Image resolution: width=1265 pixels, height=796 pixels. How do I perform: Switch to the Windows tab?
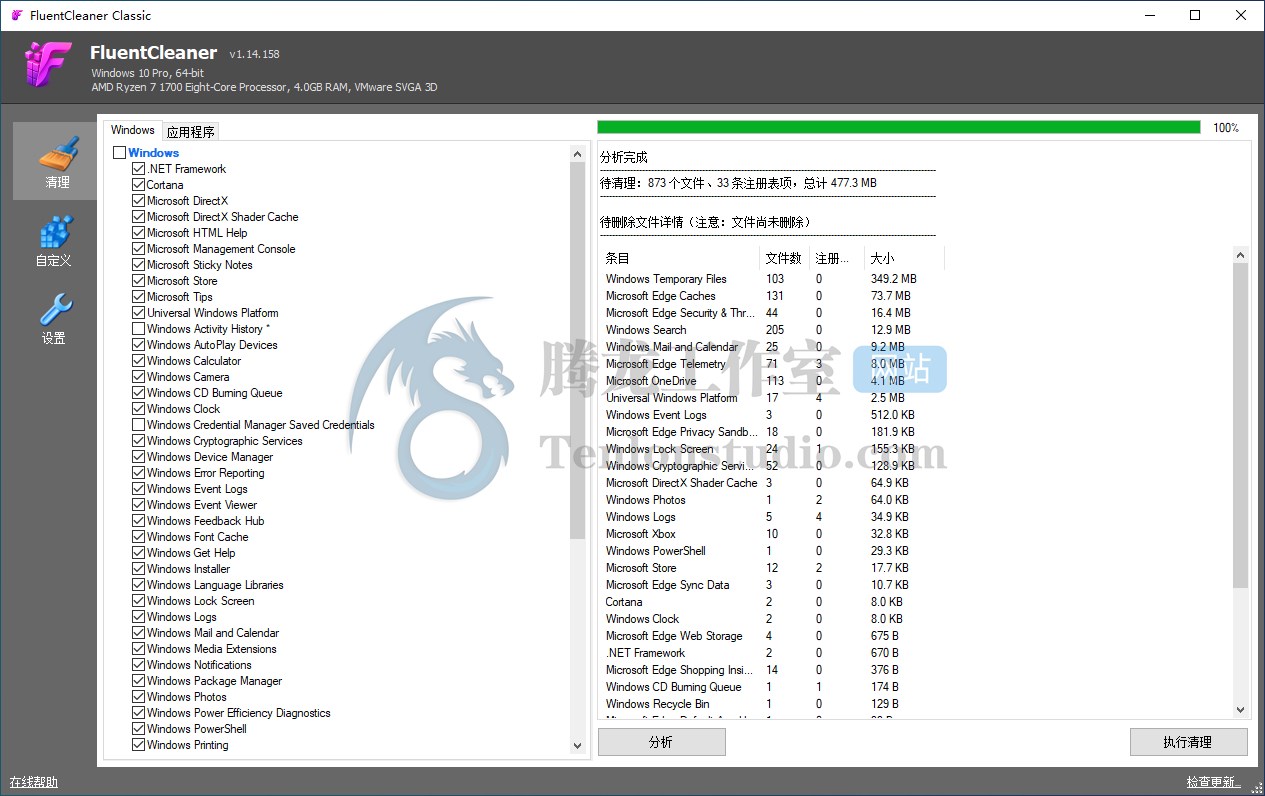(133, 130)
